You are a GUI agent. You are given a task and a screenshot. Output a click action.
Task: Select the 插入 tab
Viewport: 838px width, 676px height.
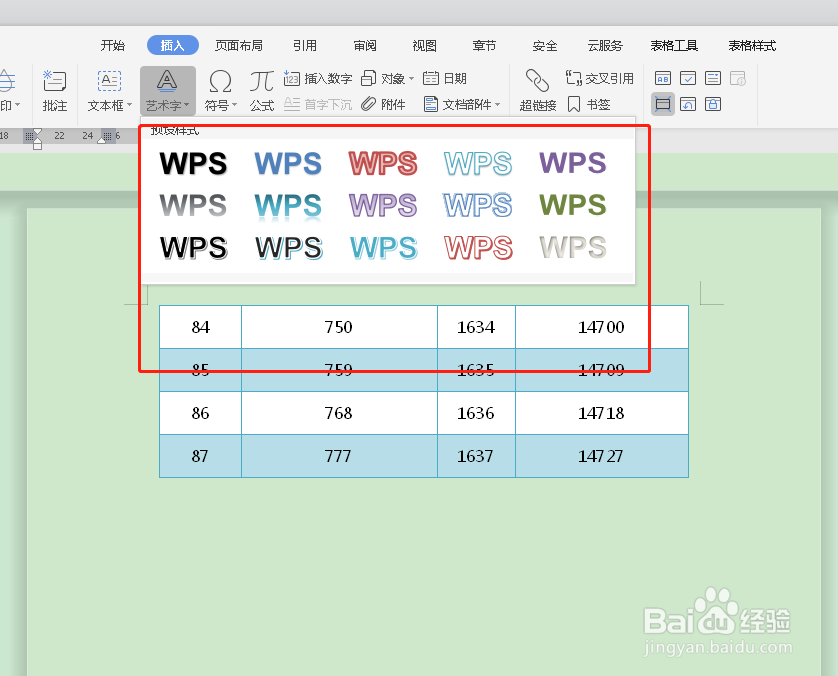173,45
